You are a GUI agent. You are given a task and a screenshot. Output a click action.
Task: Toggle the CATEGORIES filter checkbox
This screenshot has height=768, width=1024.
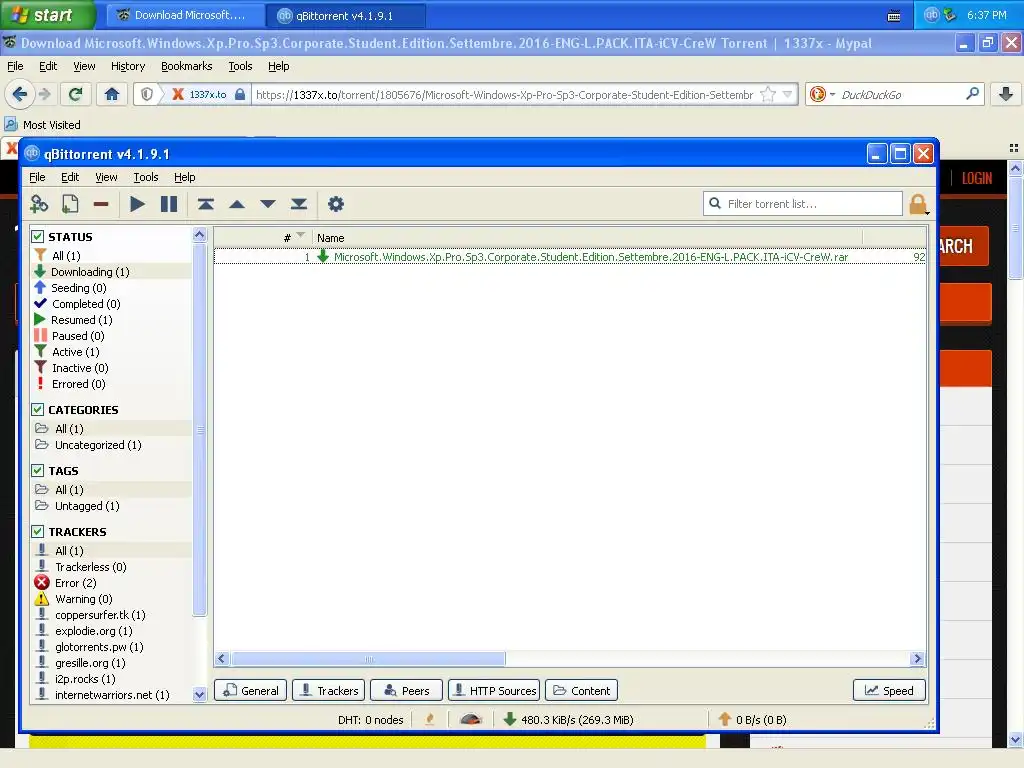[38, 409]
